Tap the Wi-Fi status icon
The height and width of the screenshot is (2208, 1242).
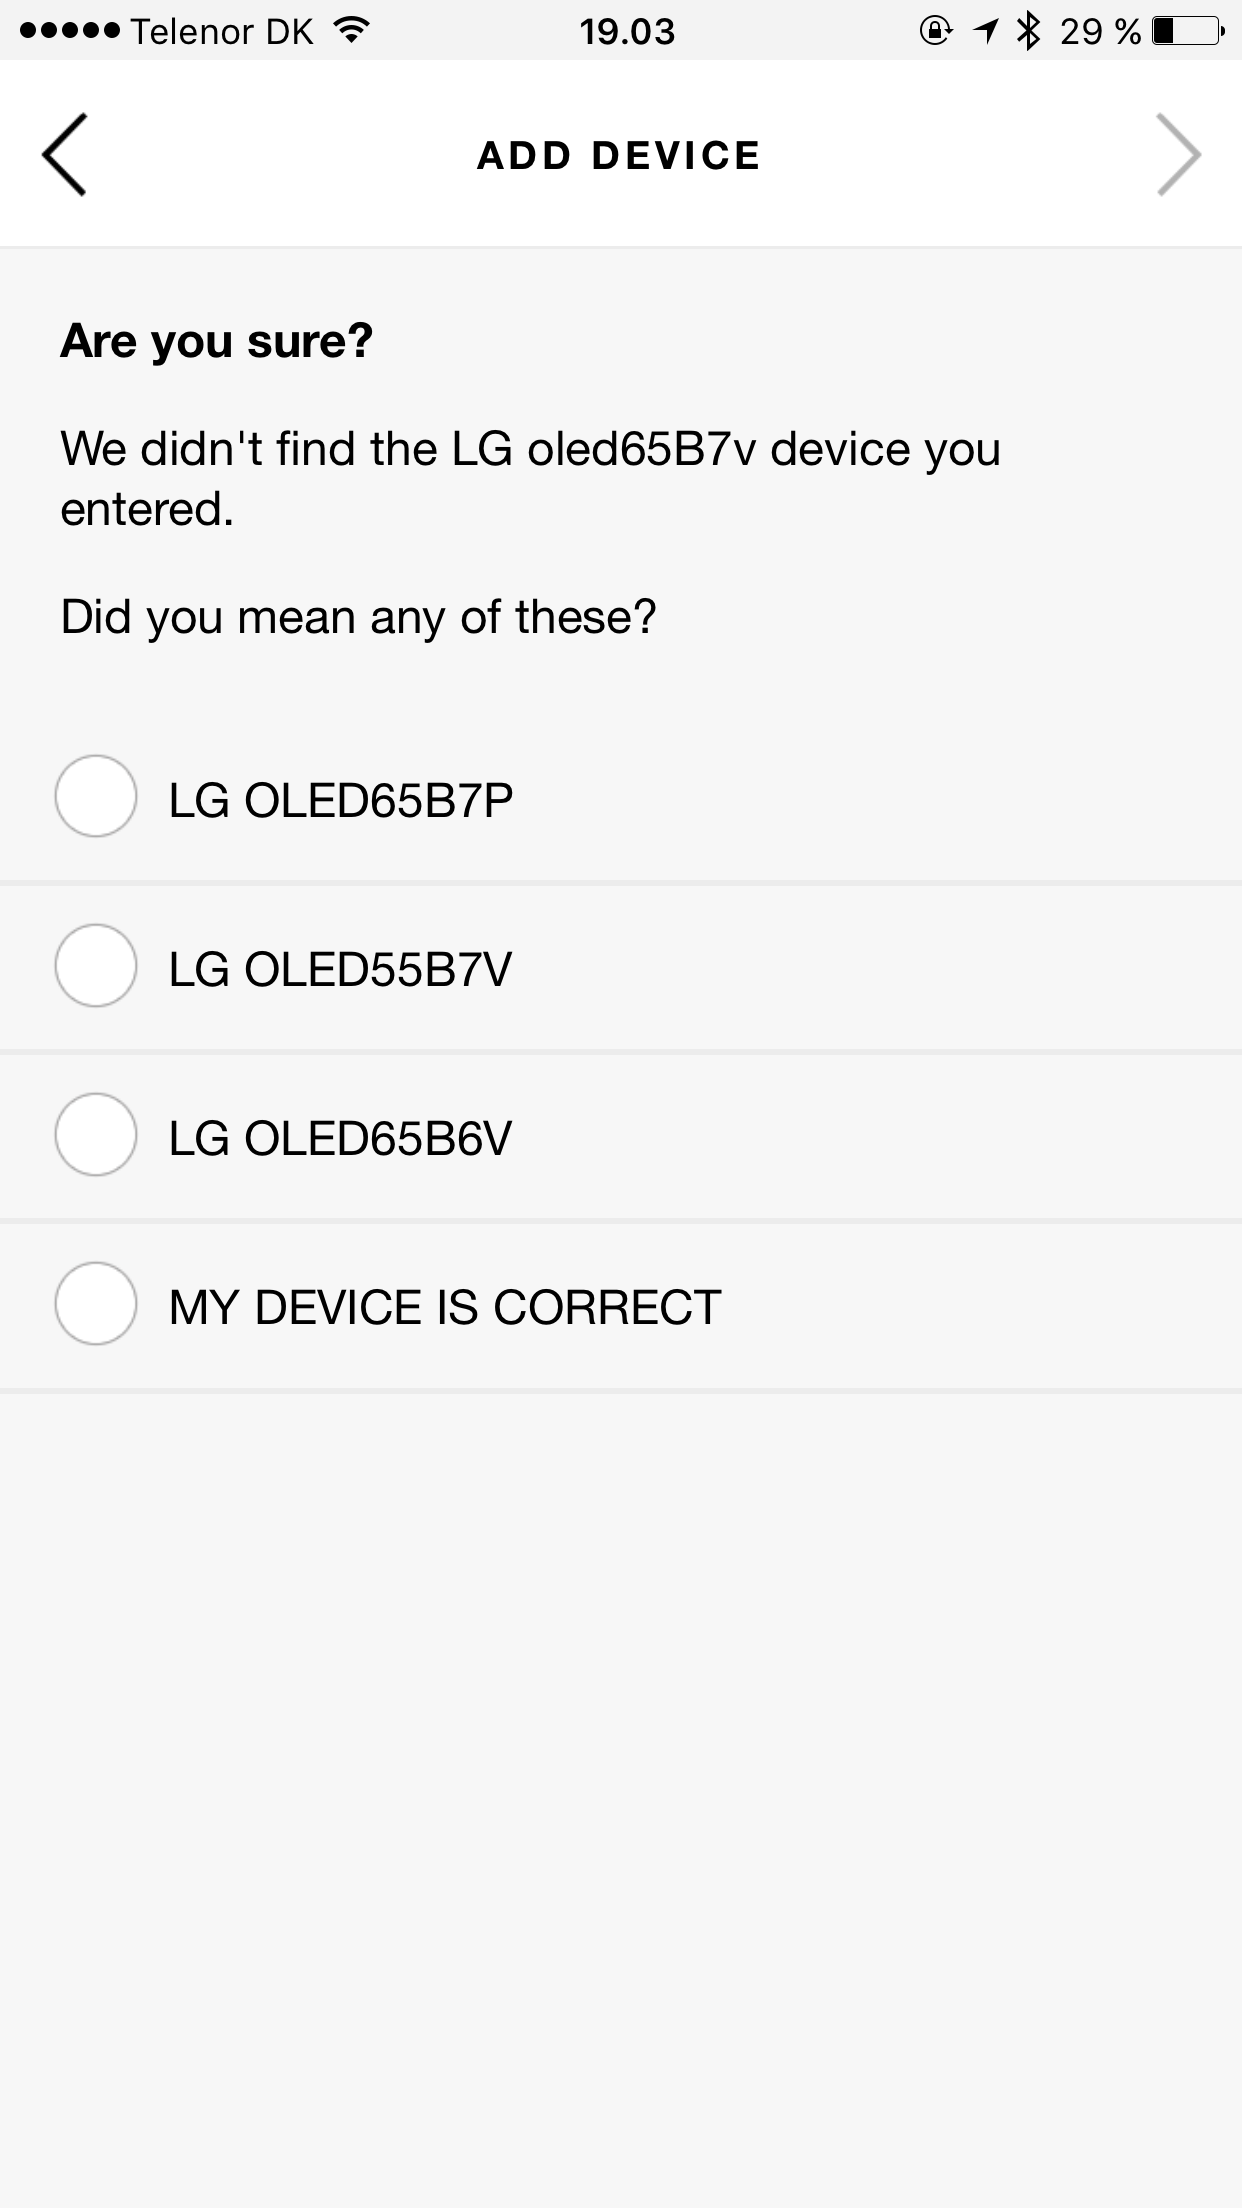(x=351, y=30)
